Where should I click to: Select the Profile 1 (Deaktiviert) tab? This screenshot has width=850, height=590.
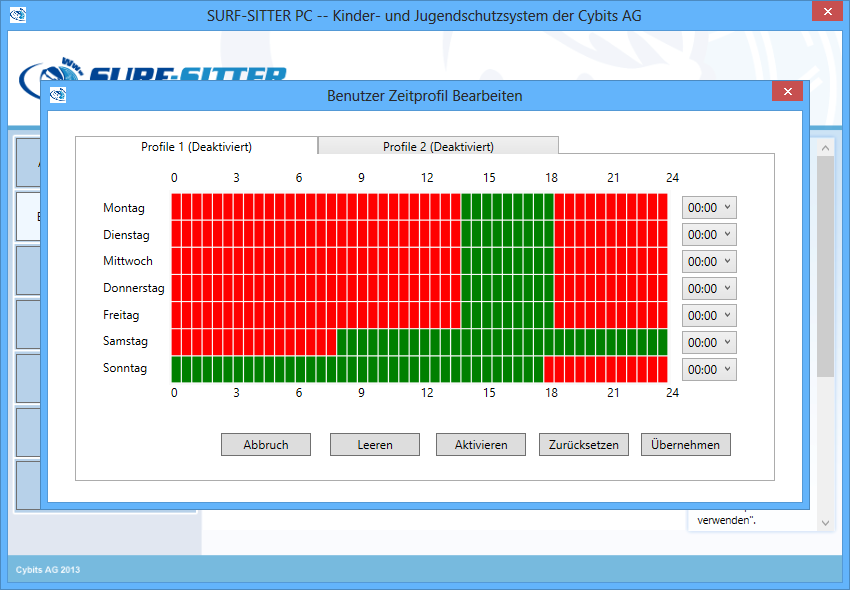point(196,147)
